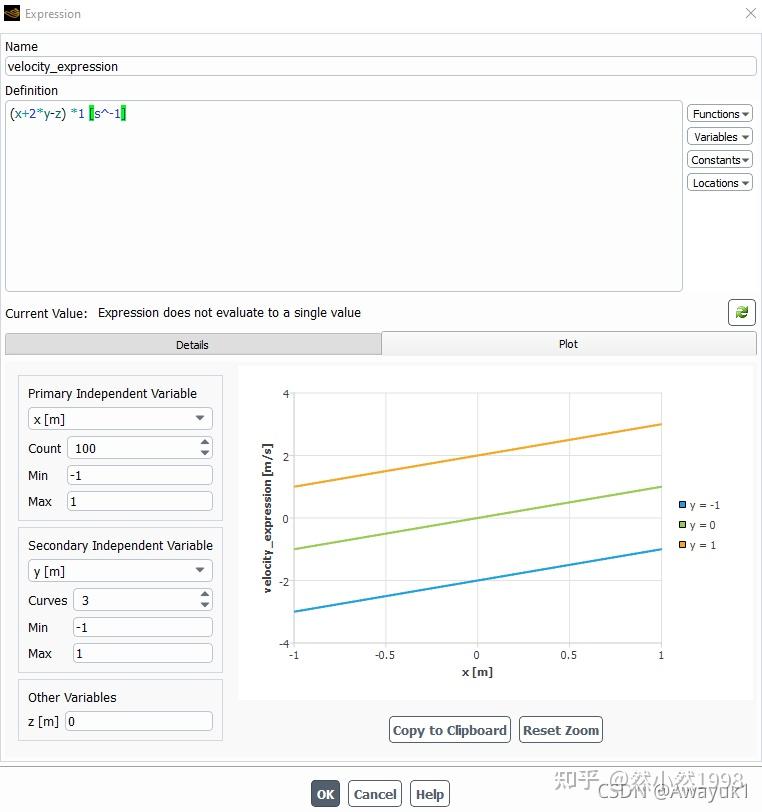
Task: Open the Locations dropdown
Action: 720,183
